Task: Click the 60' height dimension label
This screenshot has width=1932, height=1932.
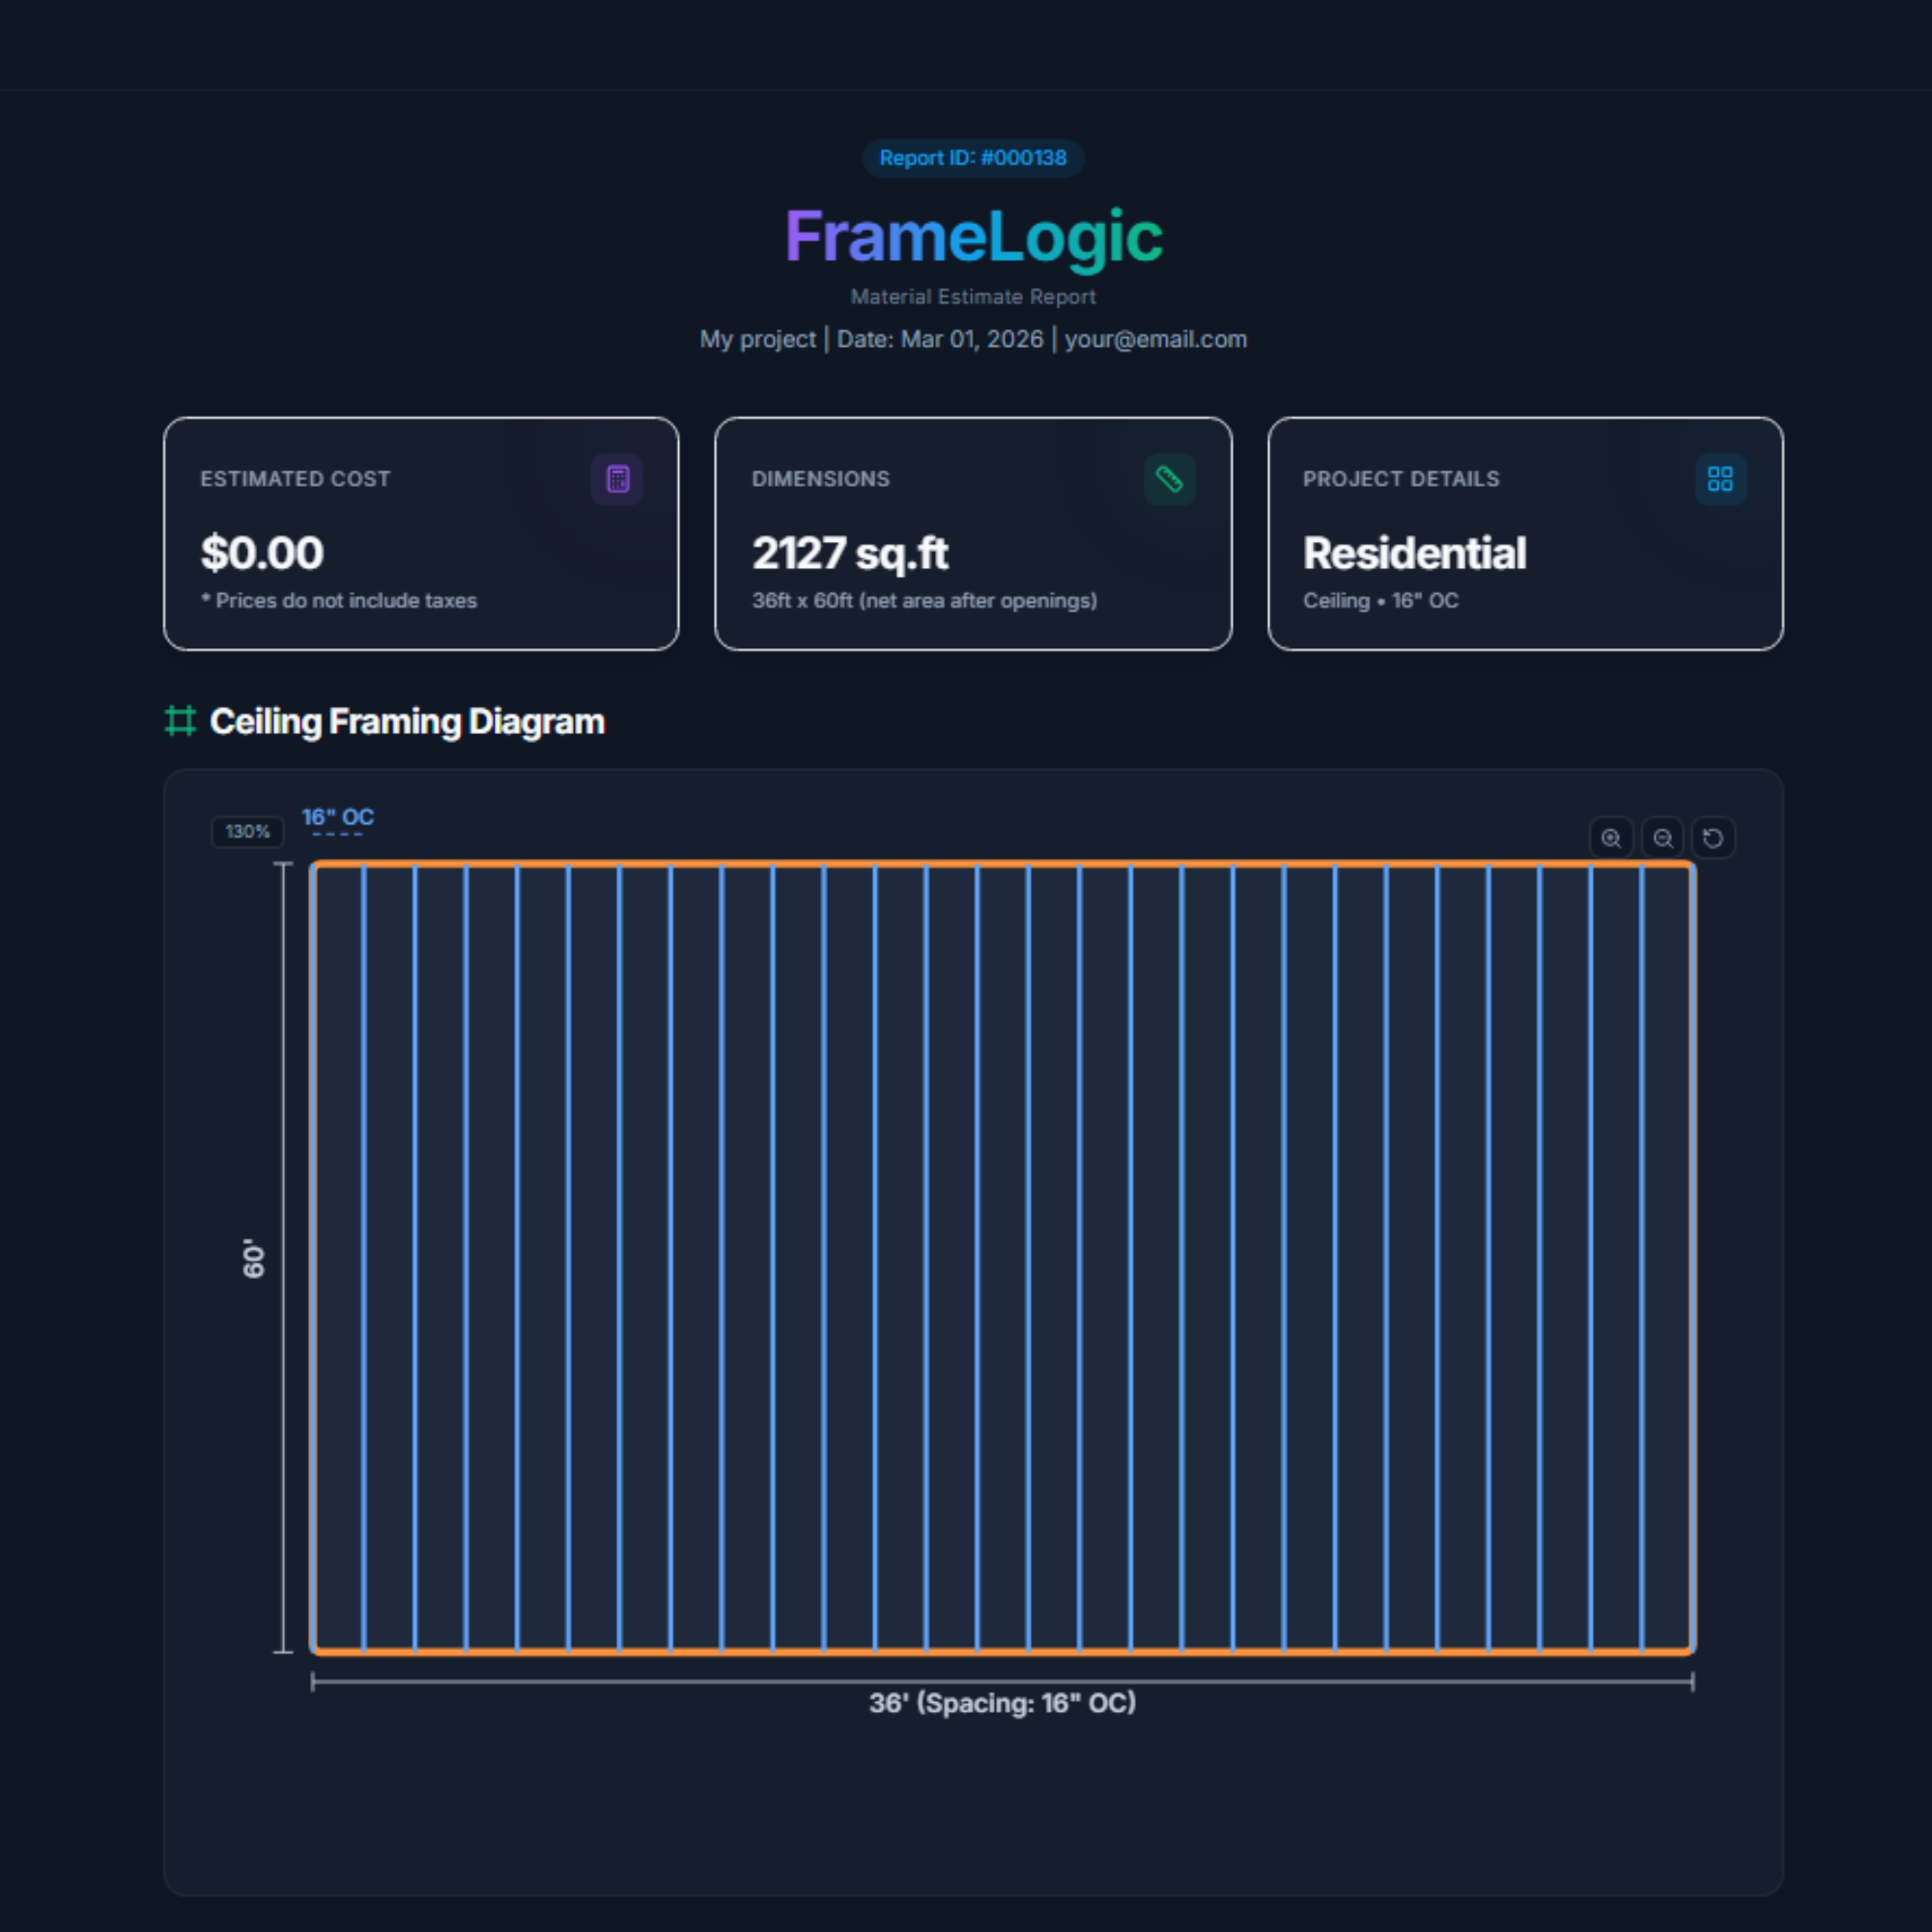Action: [254, 1258]
